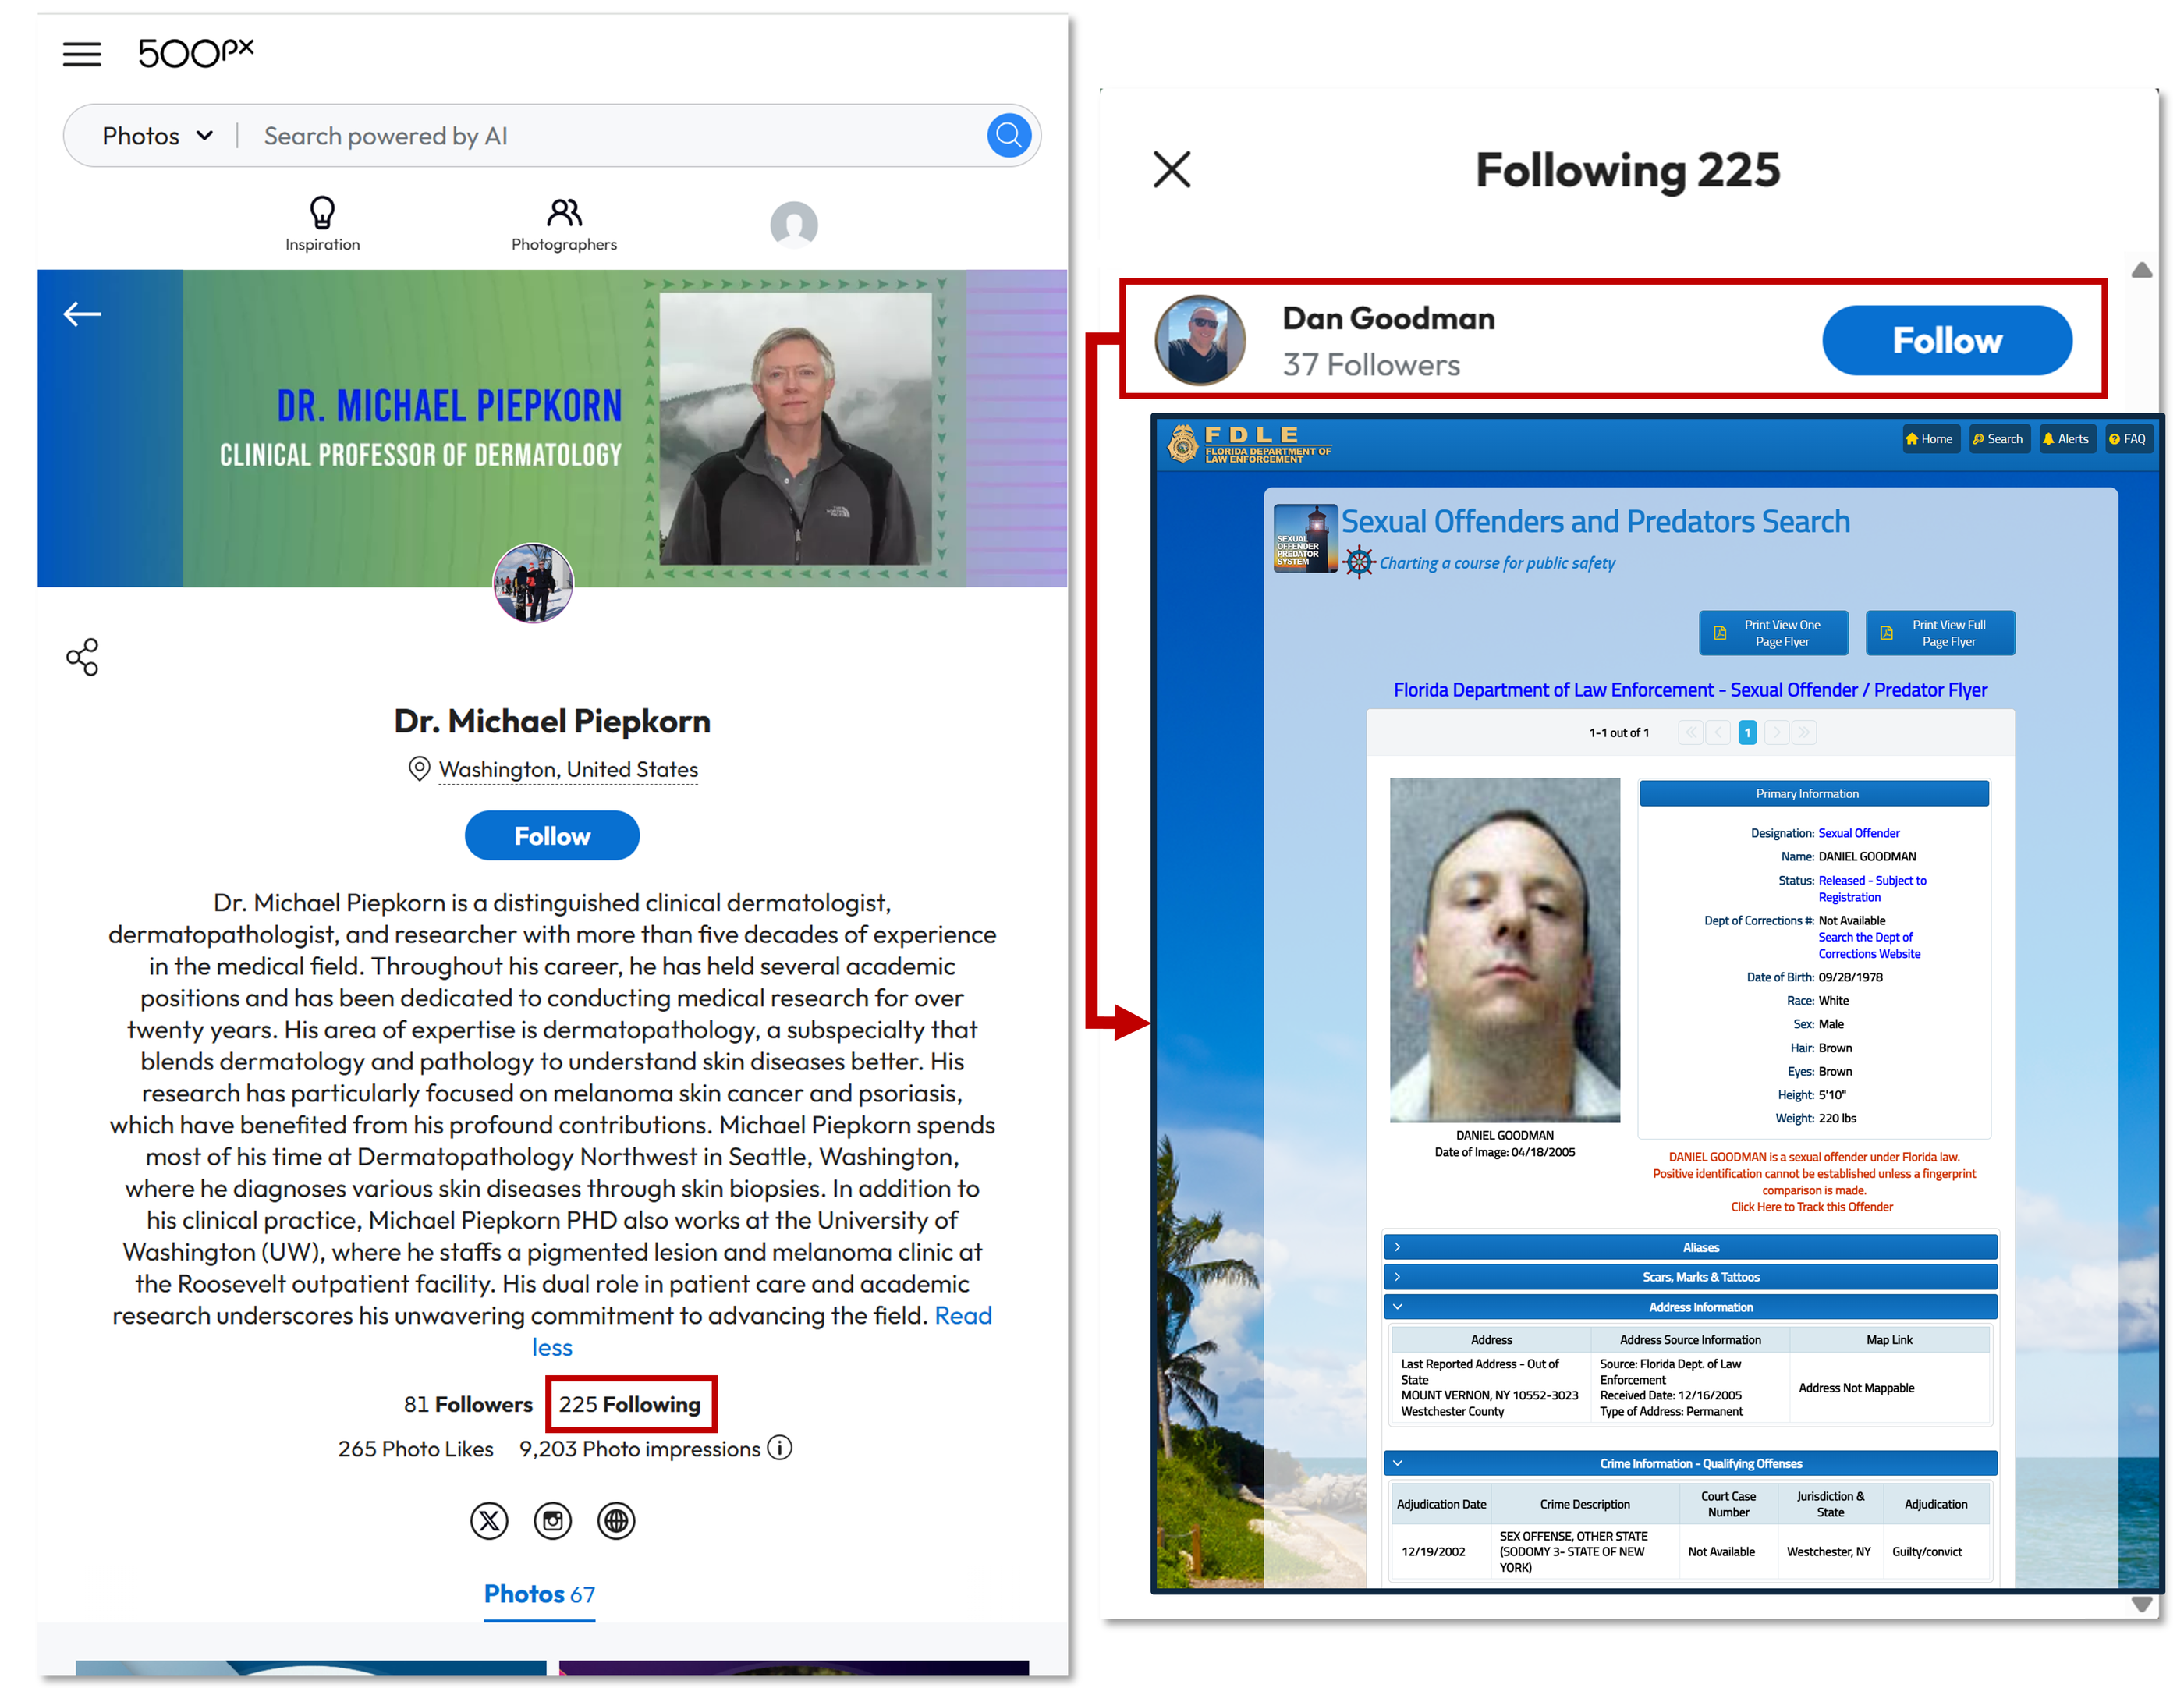
Task: Click the '12/19/2002' adjudication date cell
Action: coord(1433,1552)
